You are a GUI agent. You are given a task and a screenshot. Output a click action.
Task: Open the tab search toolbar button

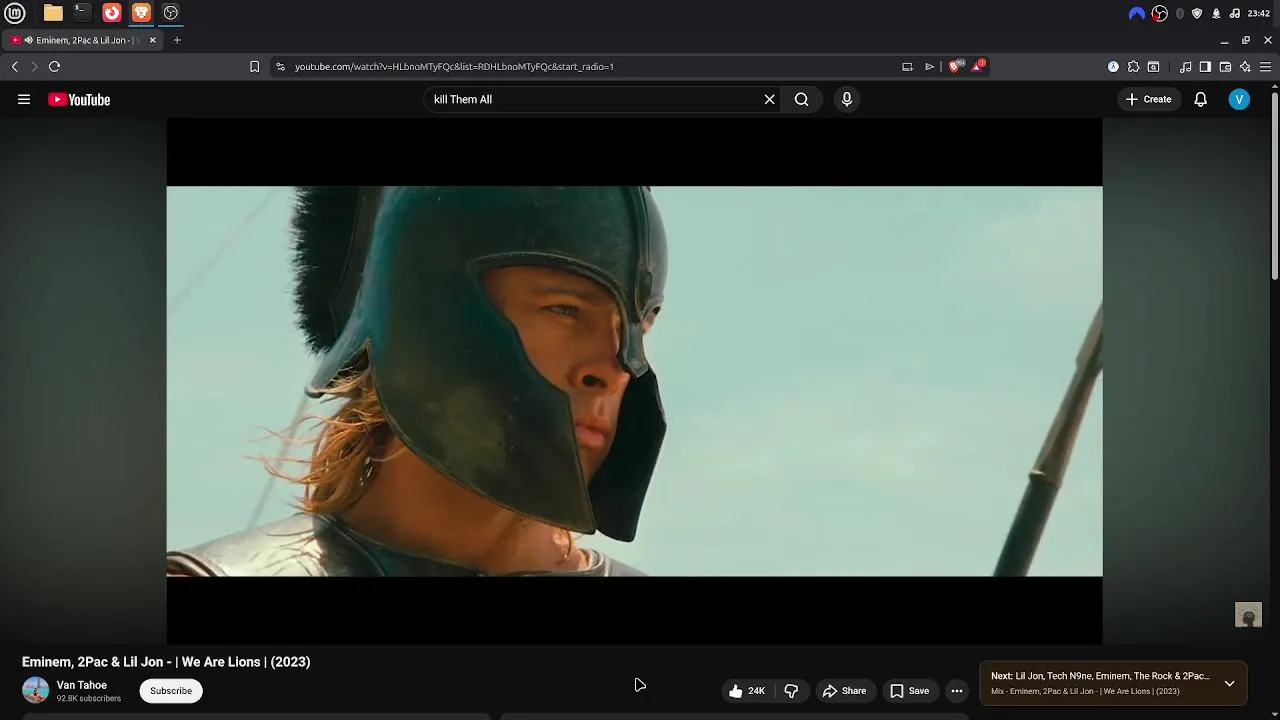pyautogui.click(x=1153, y=67)
